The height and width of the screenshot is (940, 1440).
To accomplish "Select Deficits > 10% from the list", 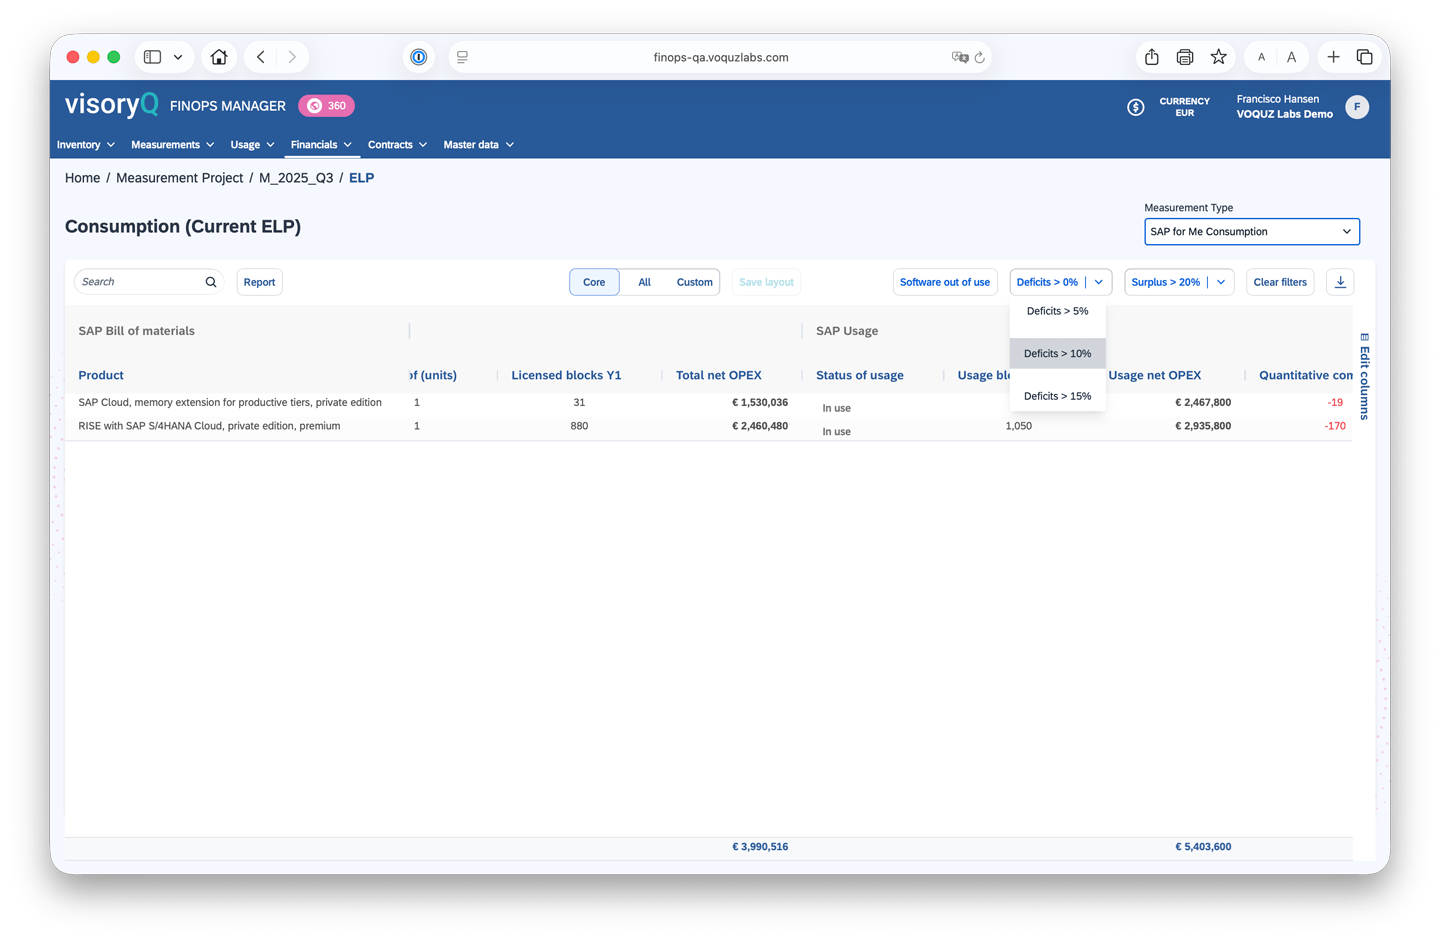I will [1057, 353].
